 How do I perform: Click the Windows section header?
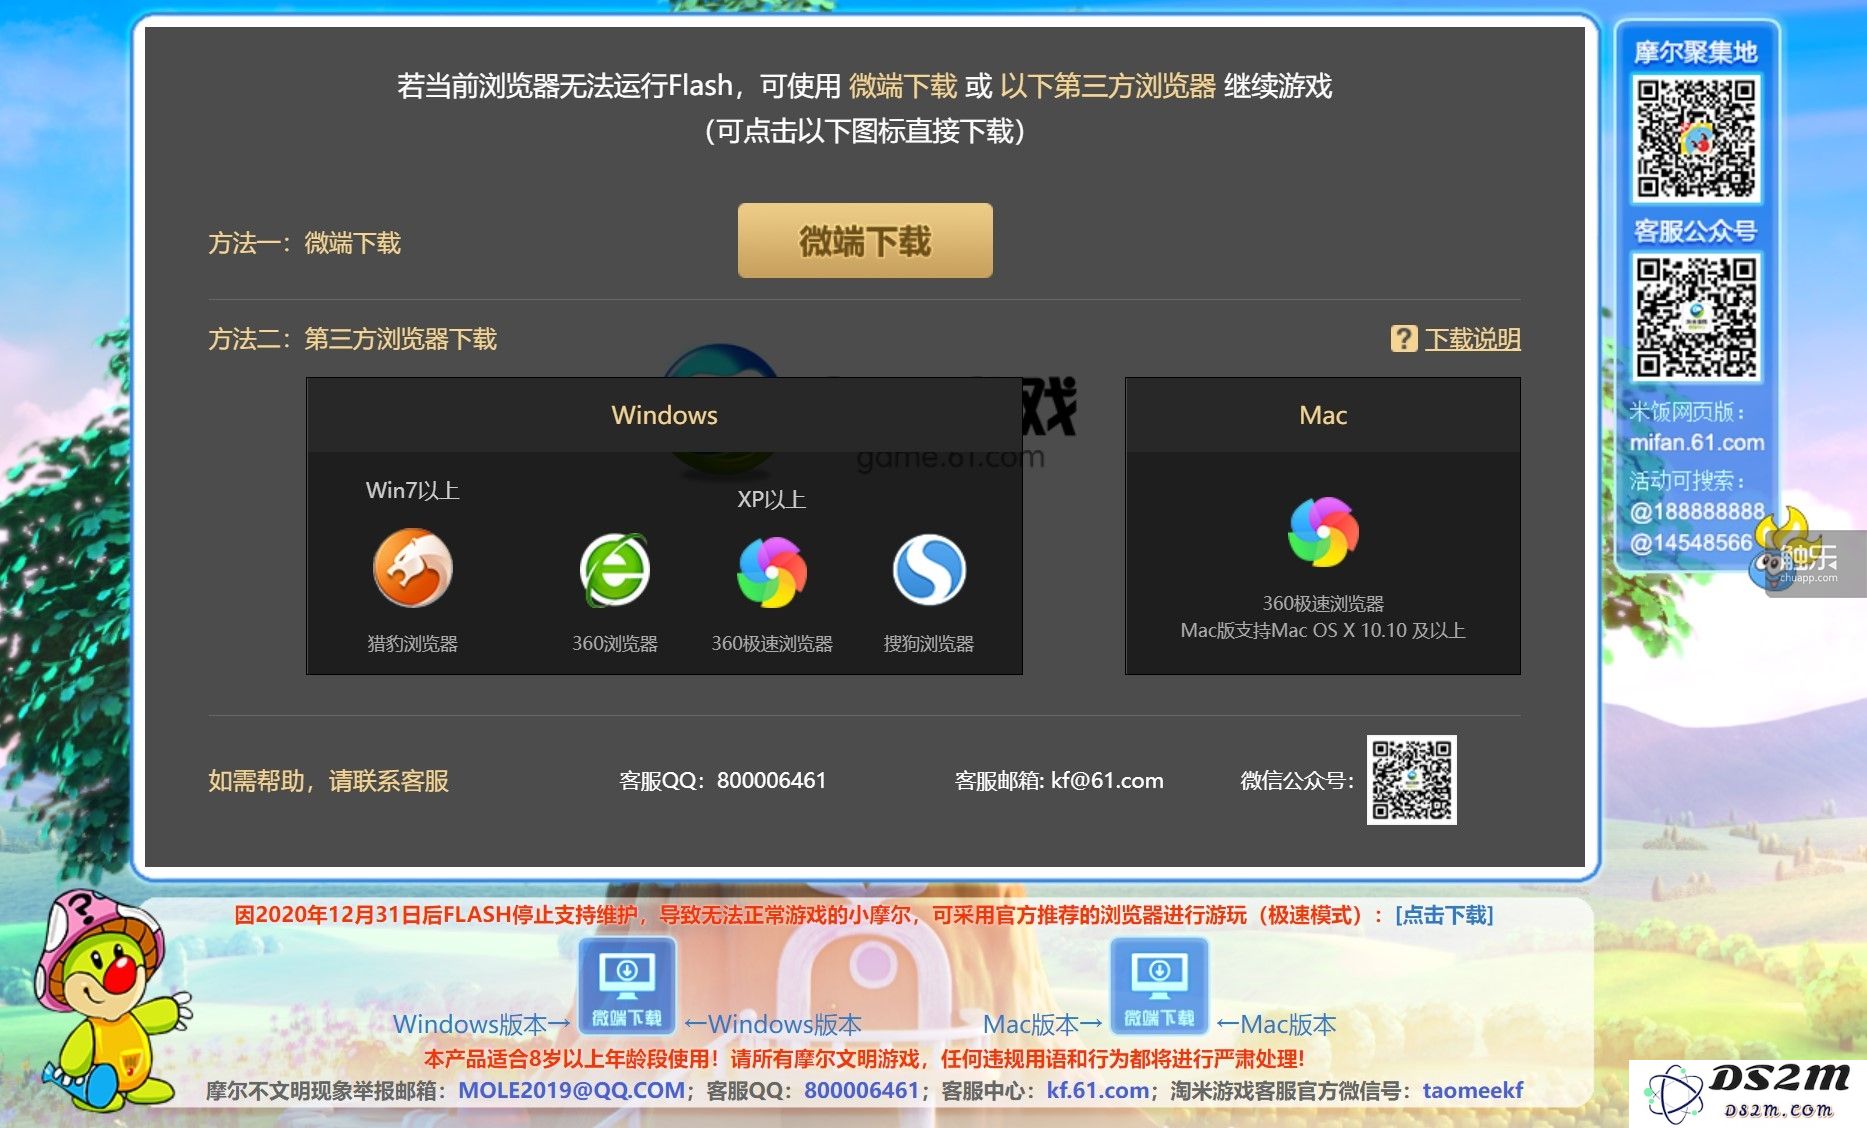tap(664, 415)
